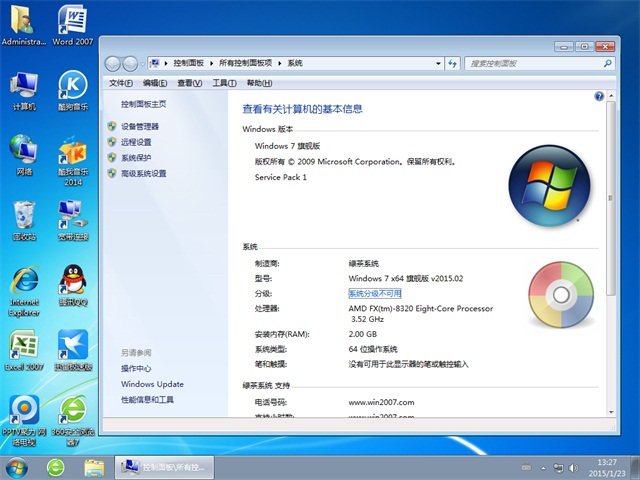Open 高级系统设置 link
The width and height of the screenshot is (640, 480).
(x=143, y=173)
